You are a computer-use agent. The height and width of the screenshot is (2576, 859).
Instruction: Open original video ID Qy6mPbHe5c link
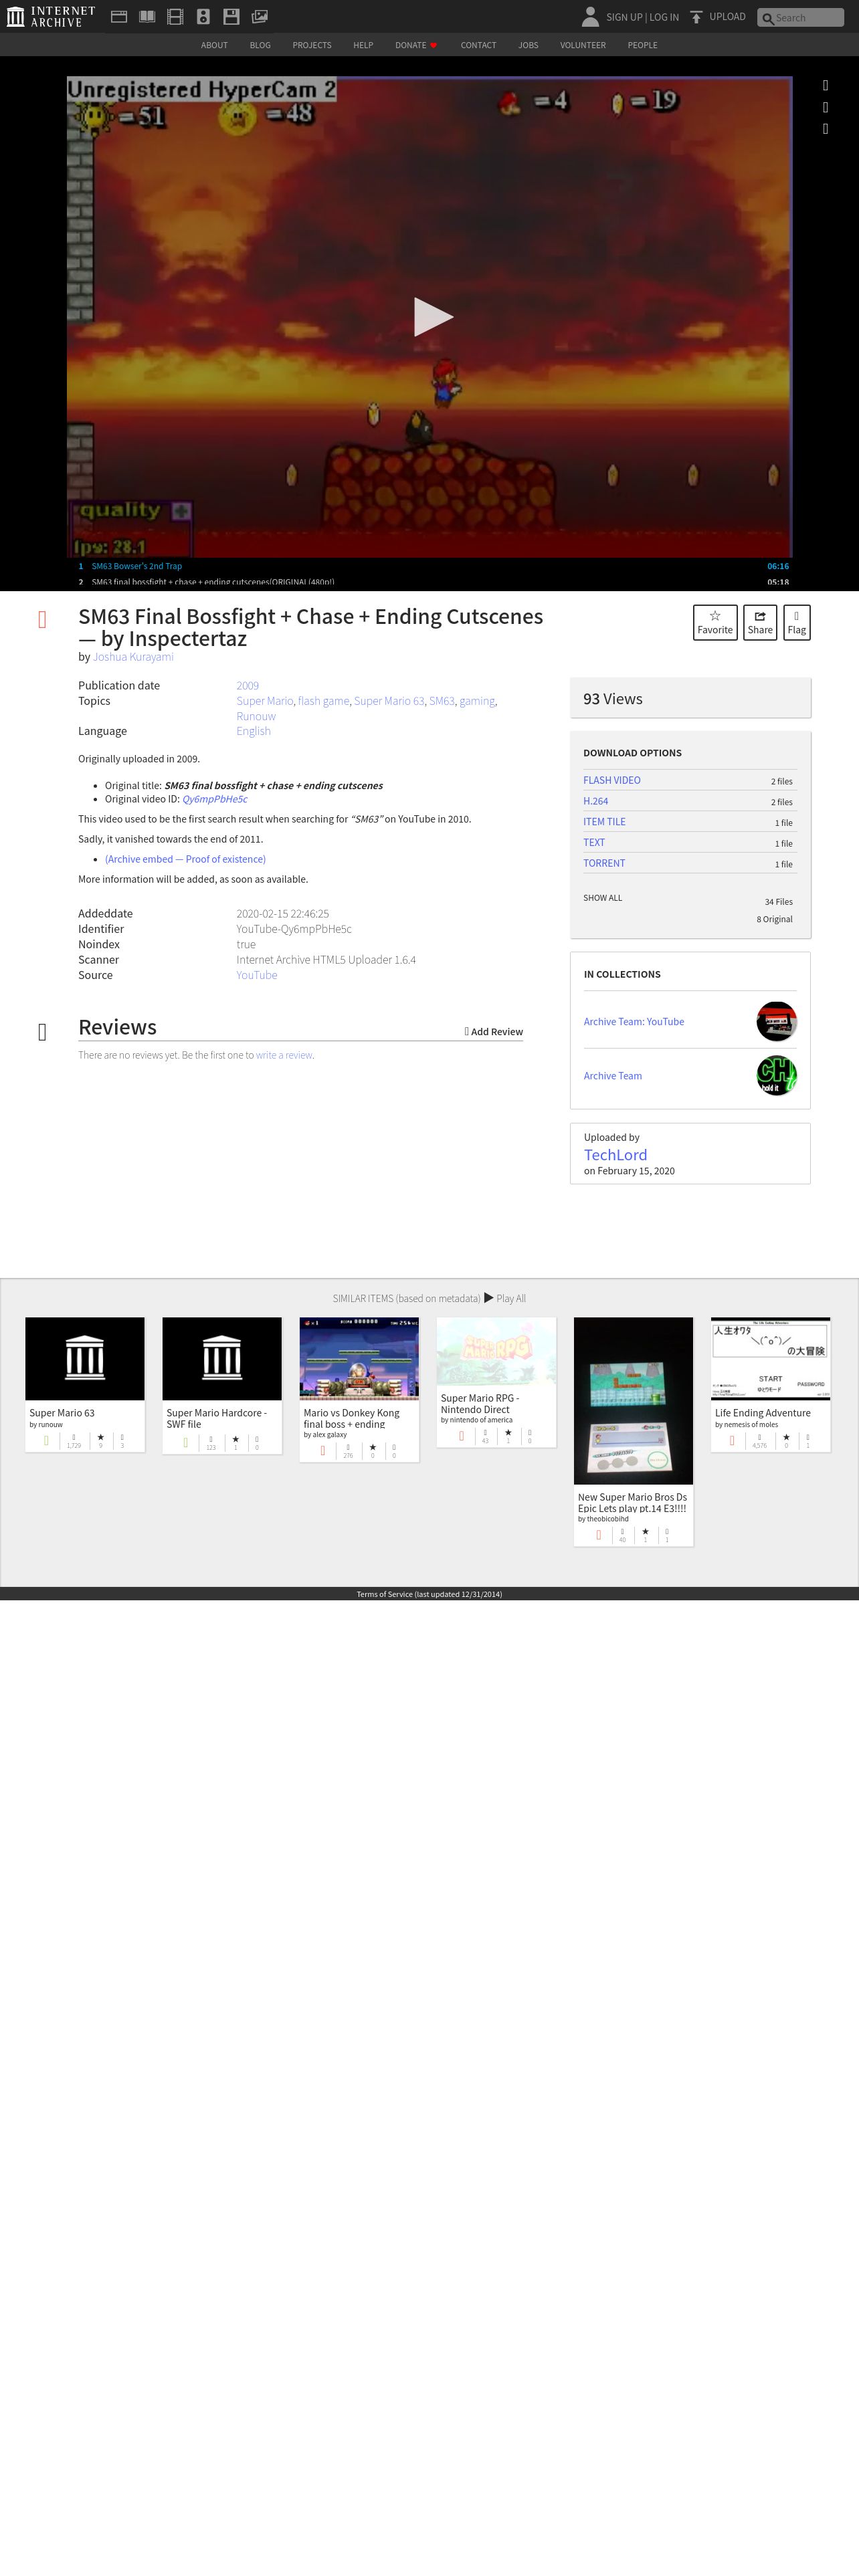pos(215,799)
